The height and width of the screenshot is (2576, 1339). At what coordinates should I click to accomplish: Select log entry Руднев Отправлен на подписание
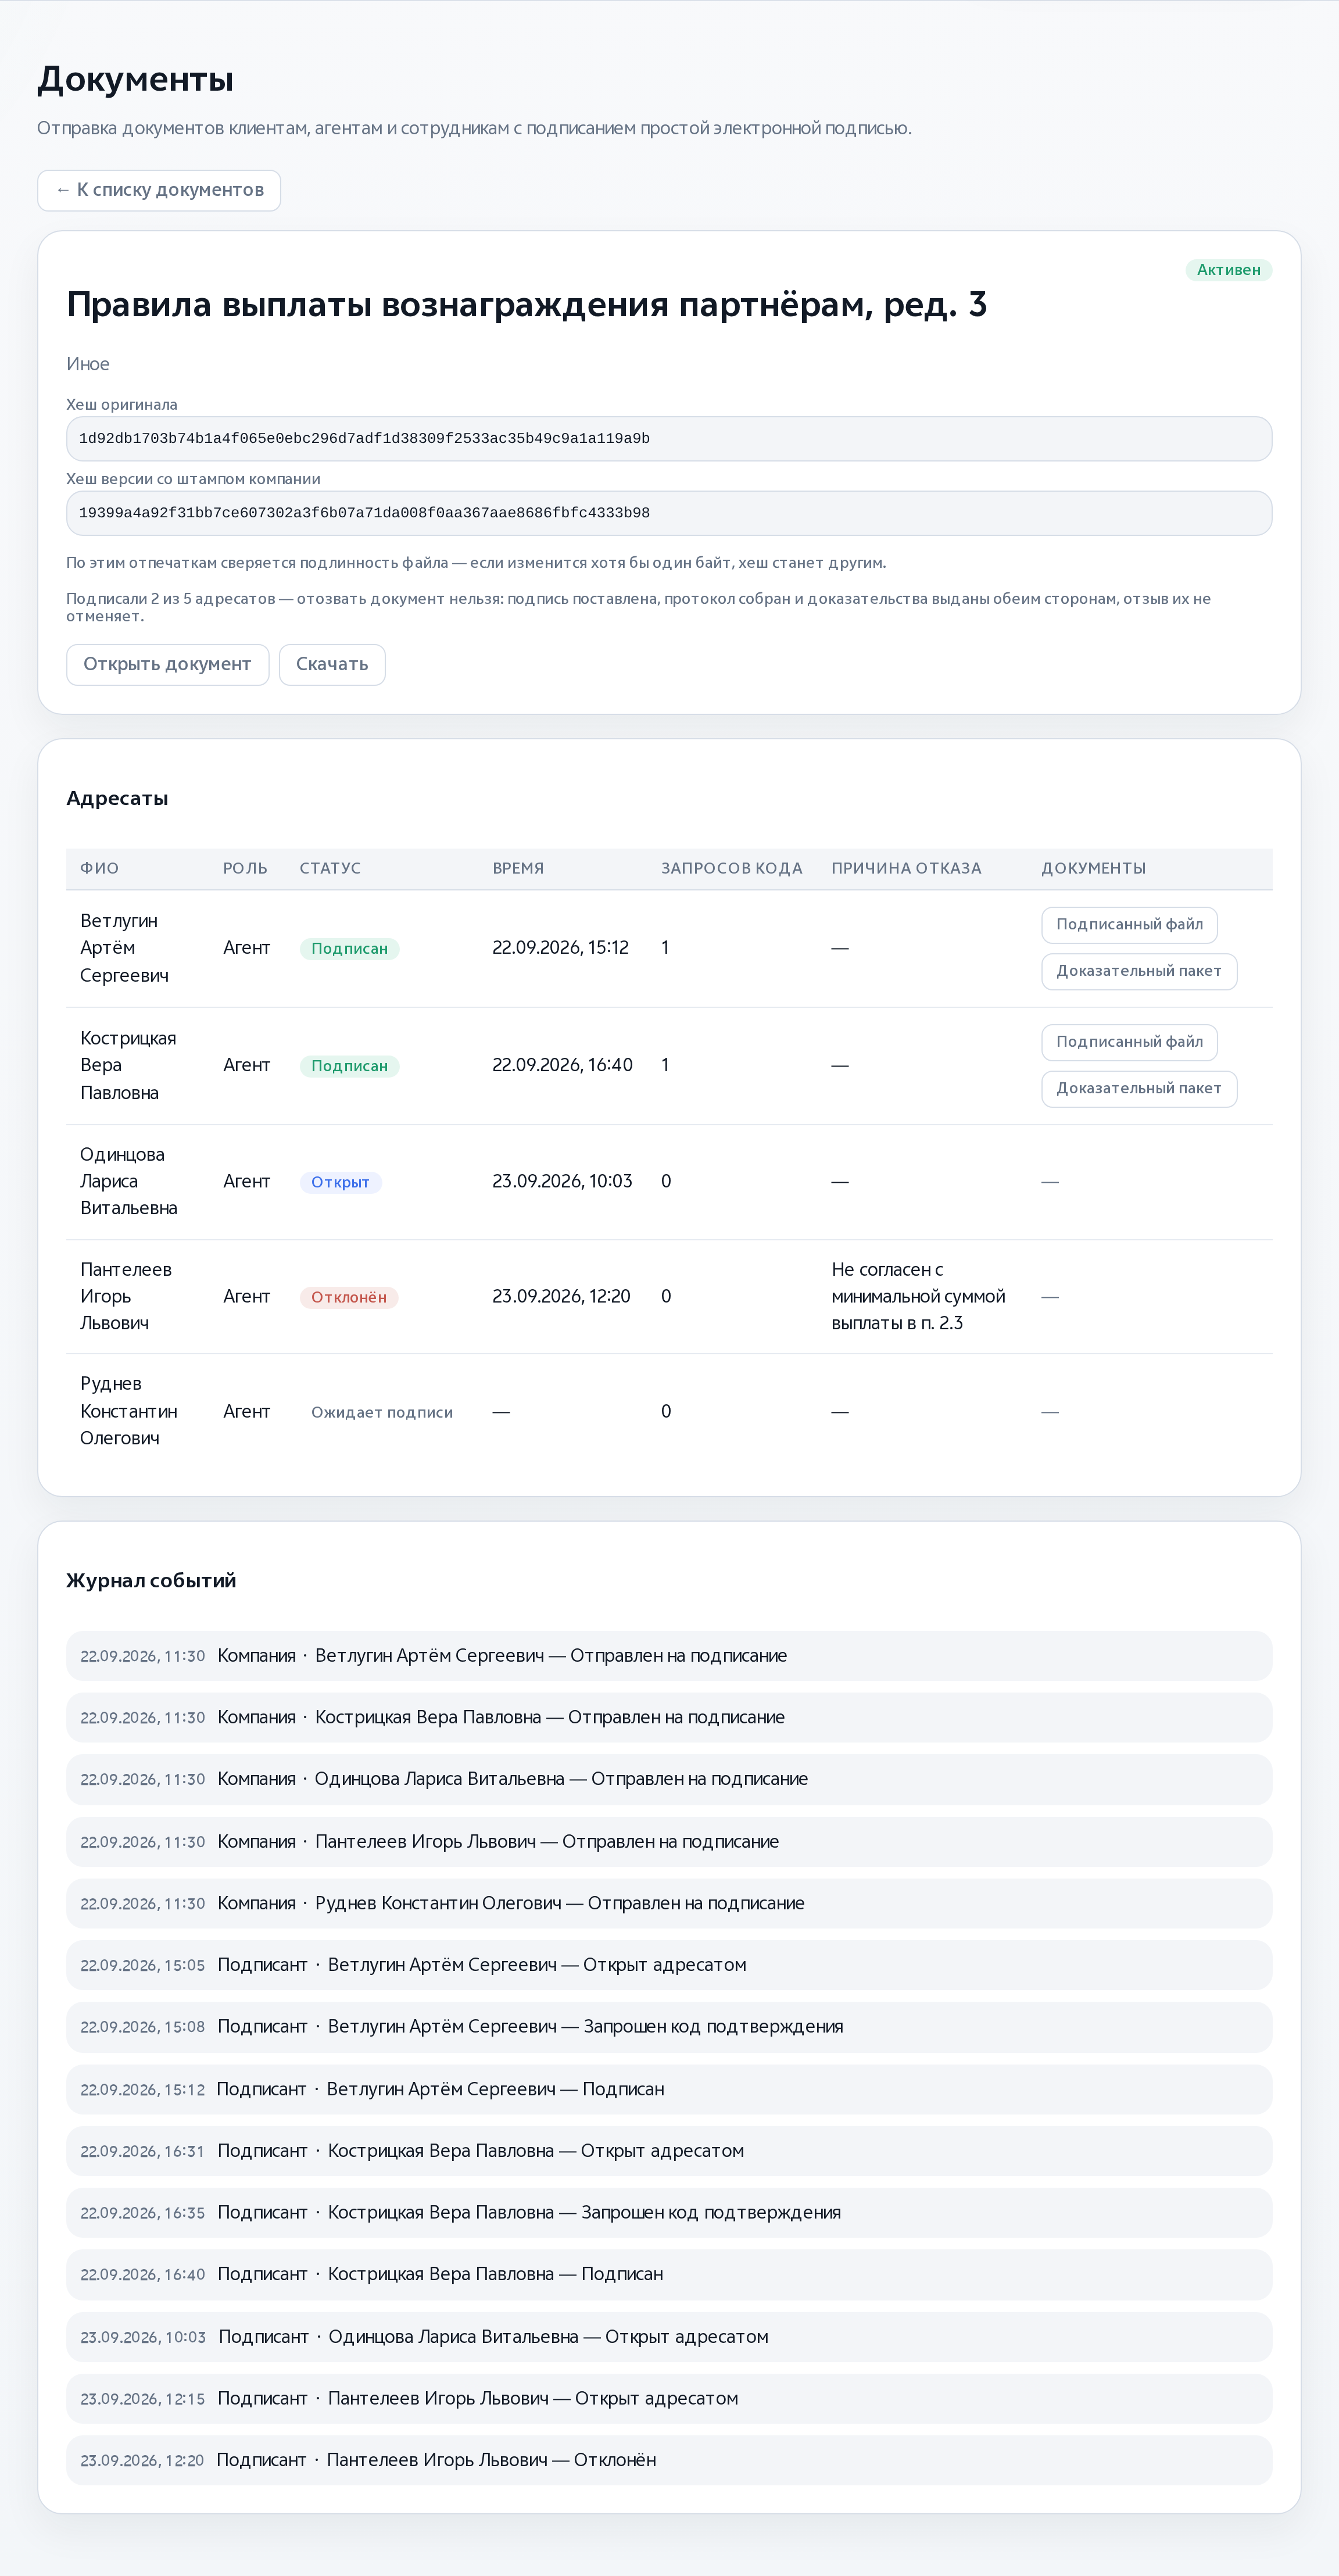pyautogui.click(x=669, y=1903)
